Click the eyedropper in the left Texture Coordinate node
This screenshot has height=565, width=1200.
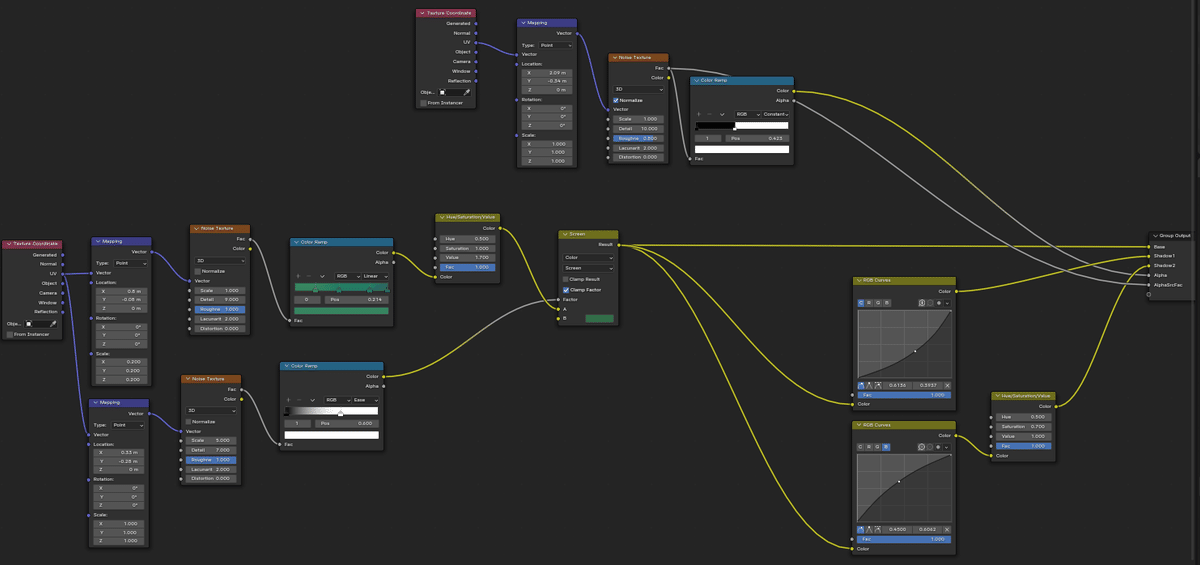pyautogui.click(x=53, y=324)
